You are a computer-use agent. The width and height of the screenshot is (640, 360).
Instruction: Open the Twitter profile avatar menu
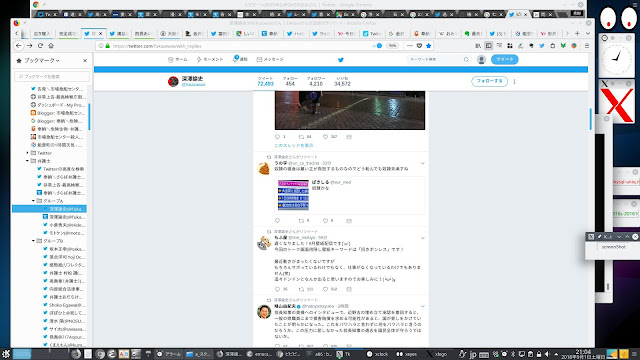click(481, 60)
